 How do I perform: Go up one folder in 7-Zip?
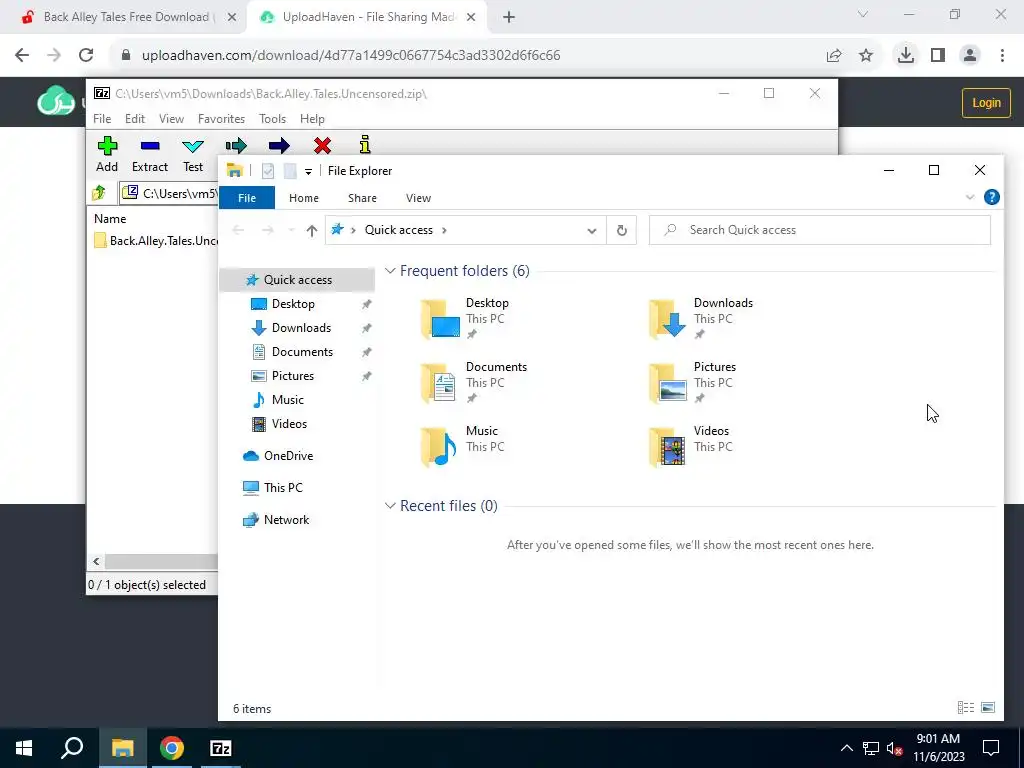coord(99,193)
